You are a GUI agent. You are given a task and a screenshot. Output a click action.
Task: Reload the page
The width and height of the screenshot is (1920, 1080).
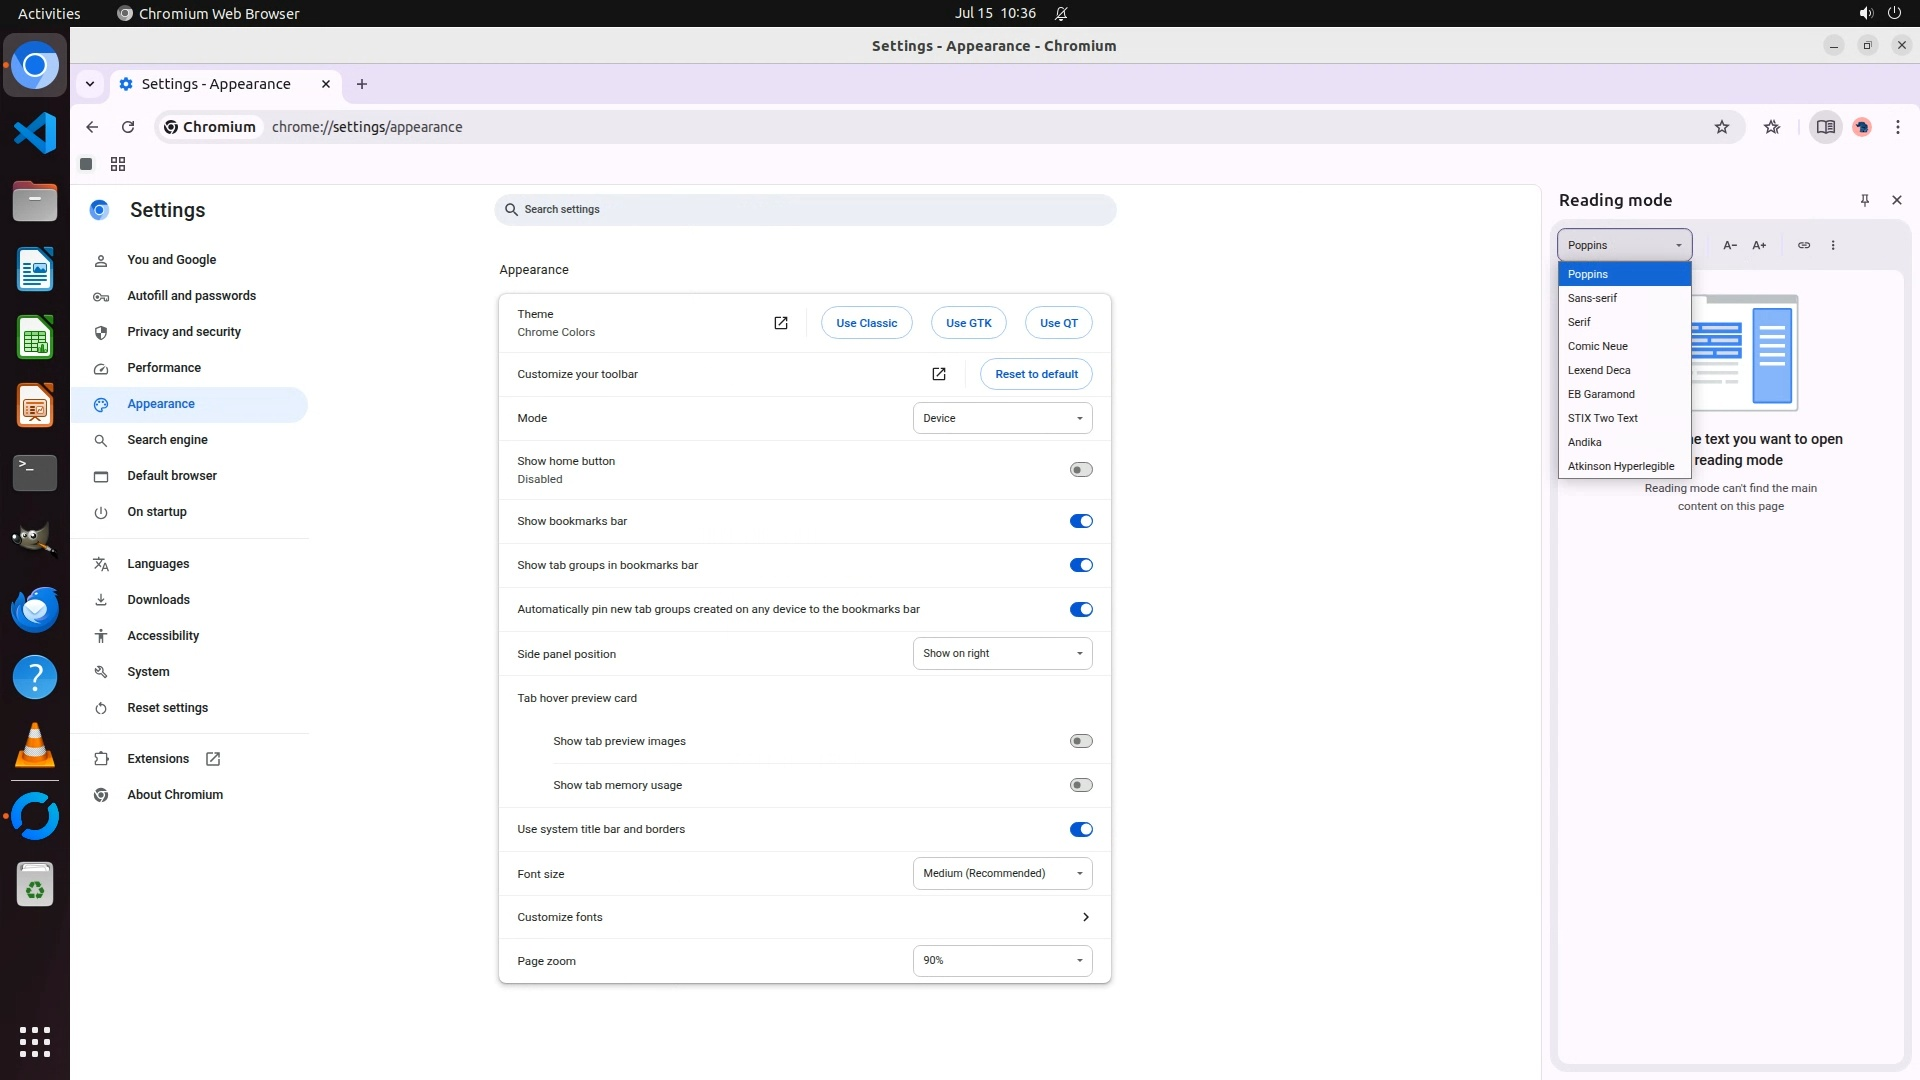click(128, 127)
